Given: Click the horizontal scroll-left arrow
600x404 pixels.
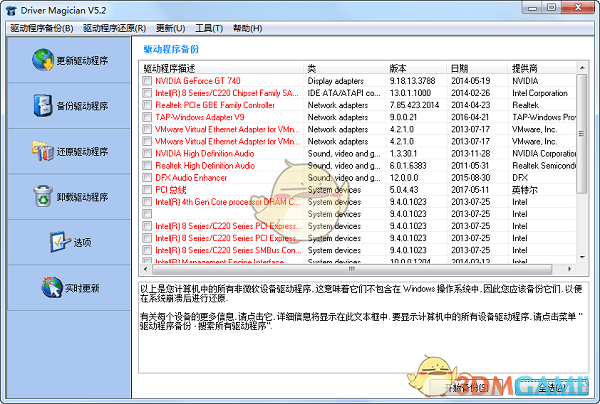Looking at the screenshot, I should pyautogui.click(x=145, y=269).
